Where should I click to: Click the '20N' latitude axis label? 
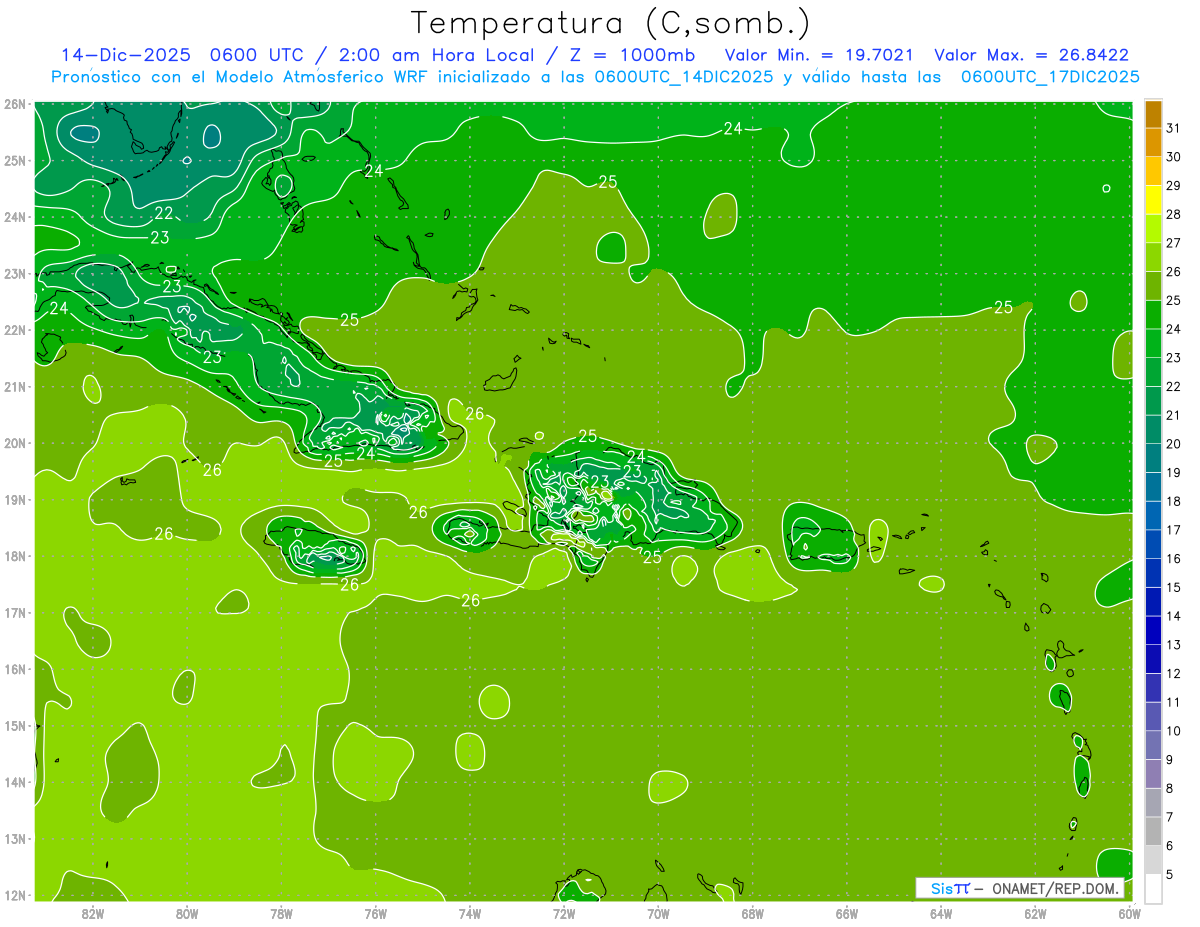[15, 444]
